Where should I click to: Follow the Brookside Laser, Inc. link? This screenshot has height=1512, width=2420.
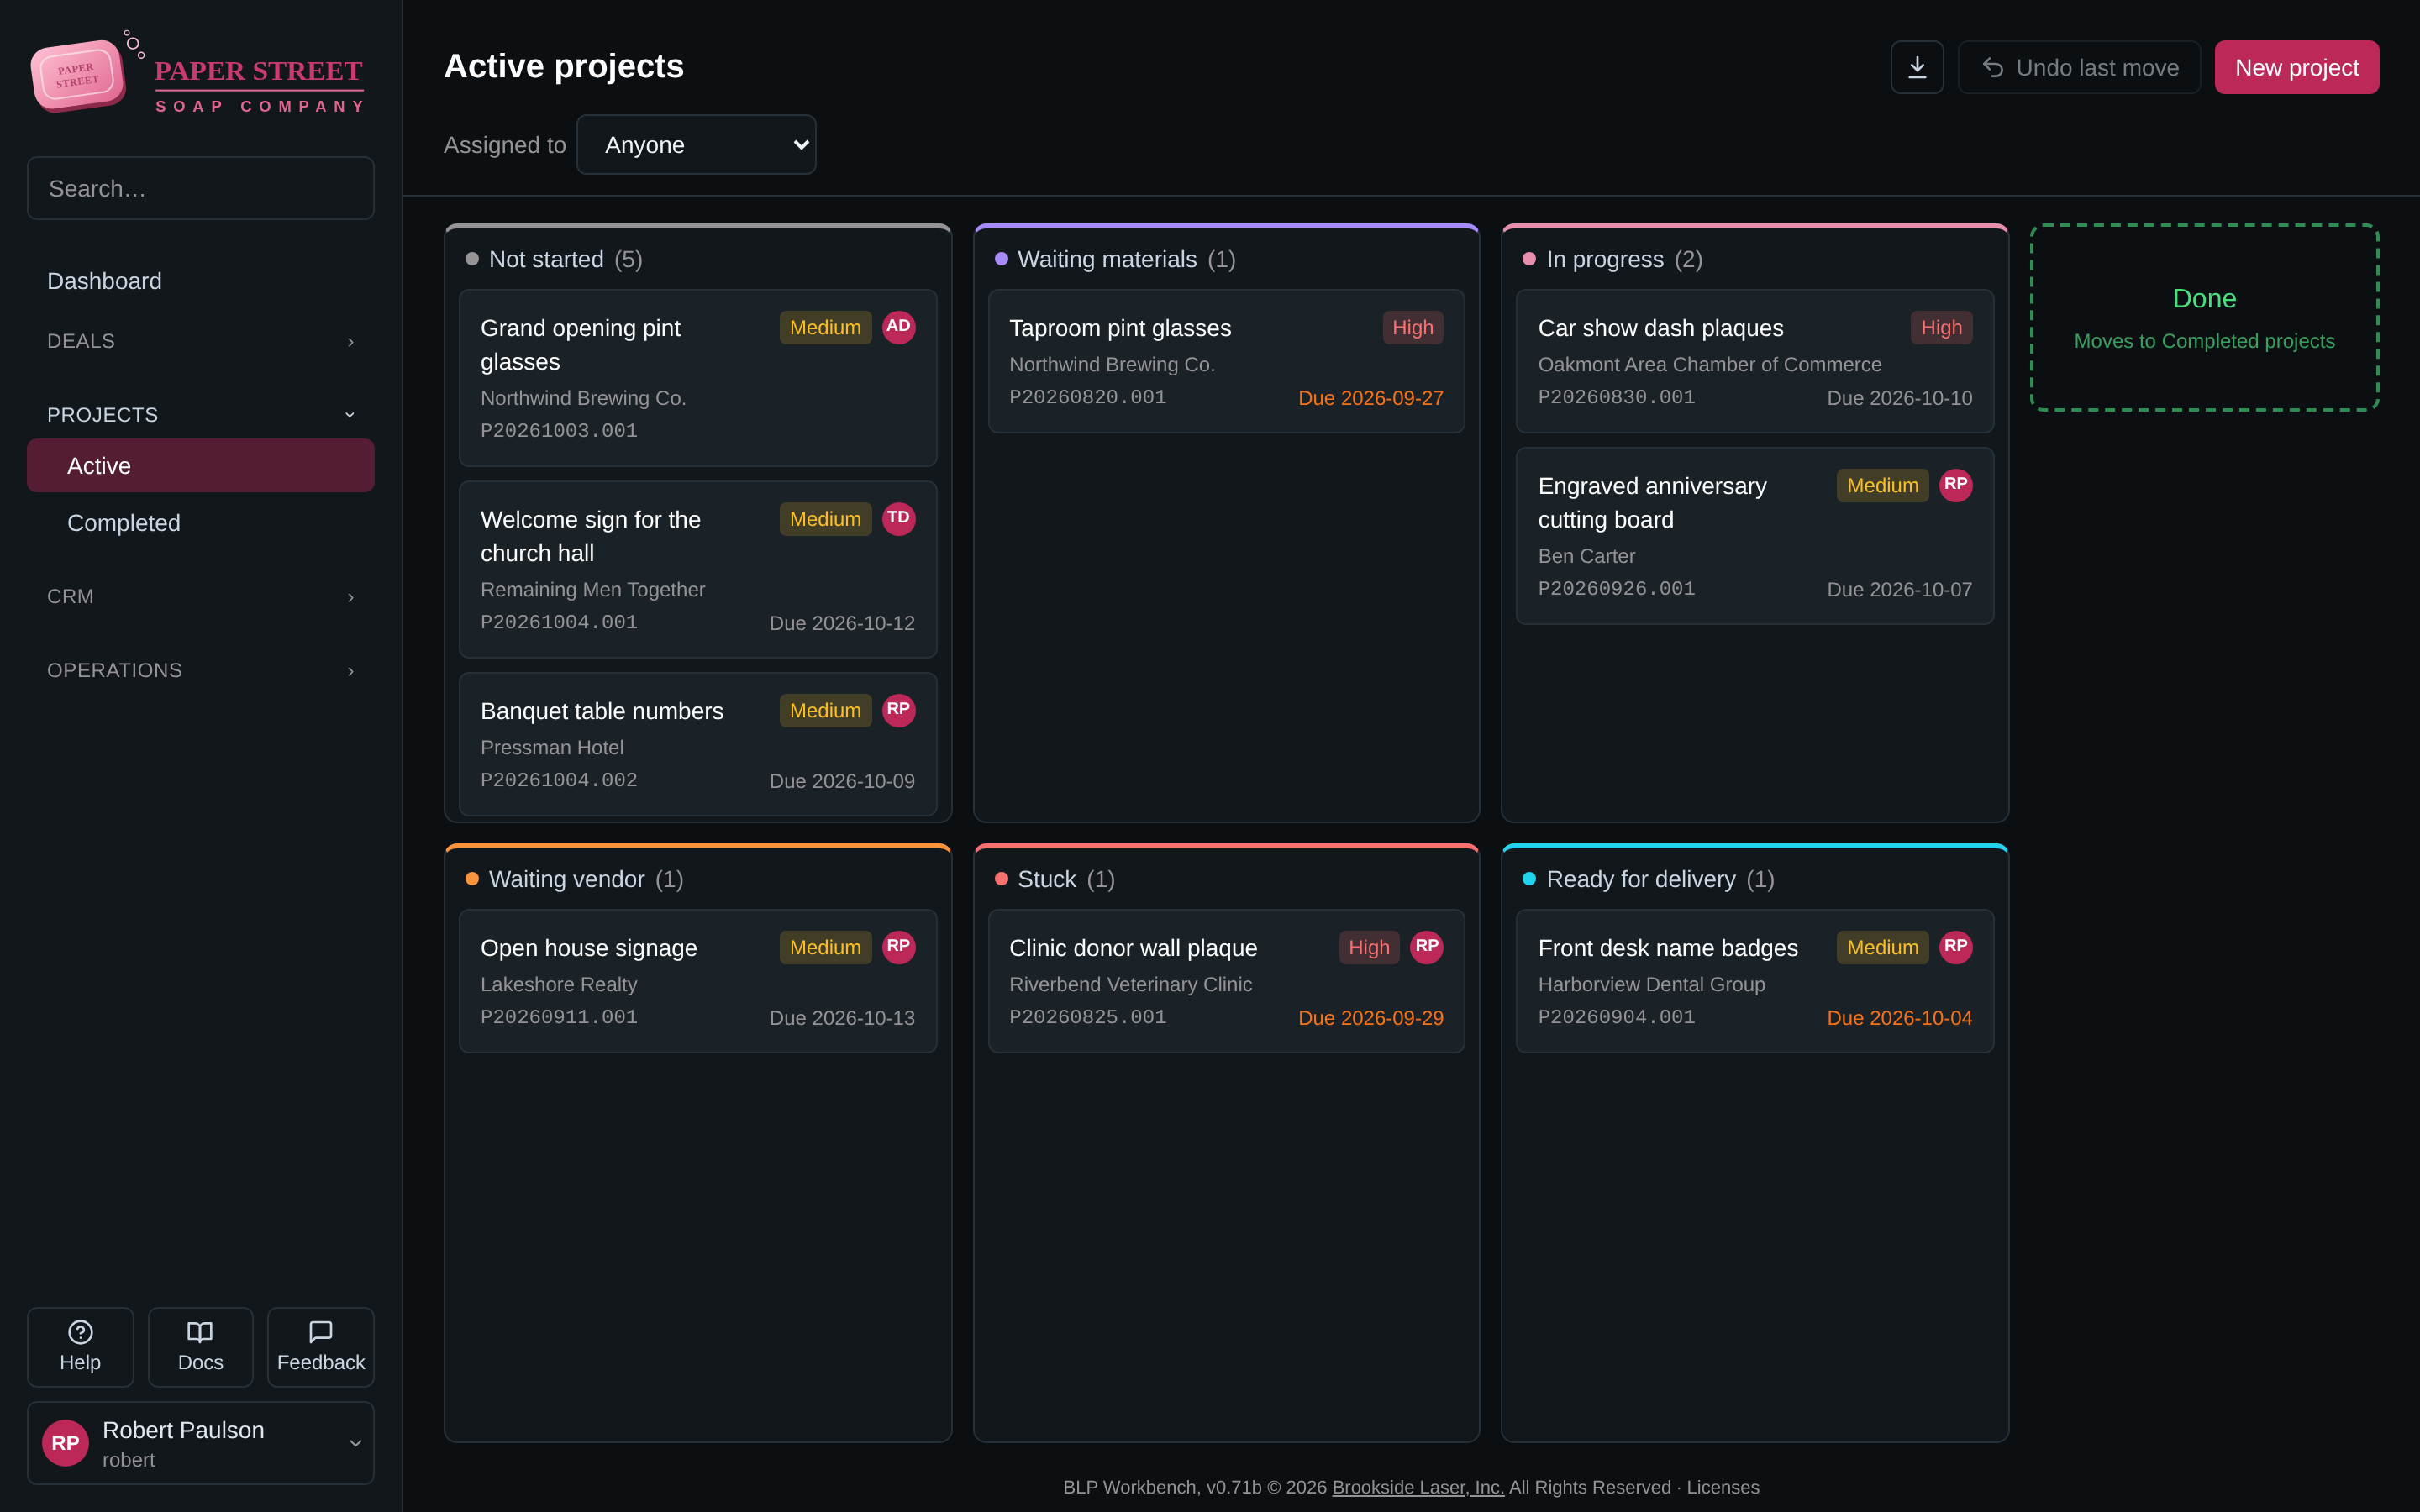pos(1417,1487)
